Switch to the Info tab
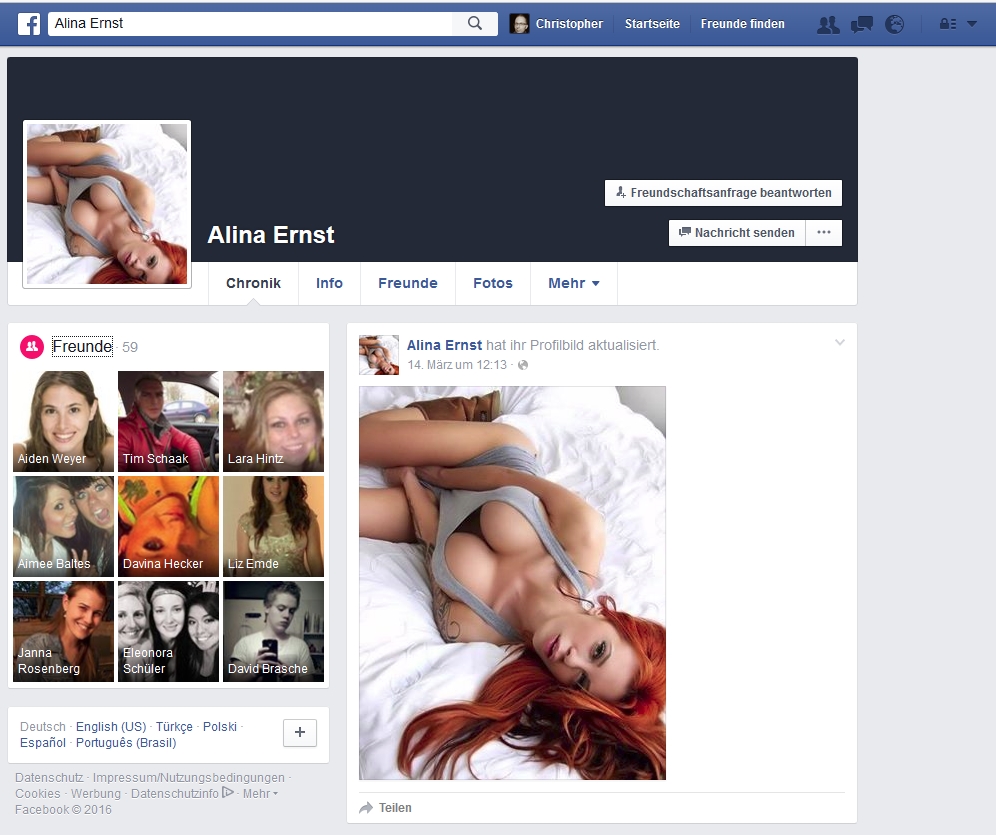The height and width of the screenshot is (835, 996). pos(329,283)
